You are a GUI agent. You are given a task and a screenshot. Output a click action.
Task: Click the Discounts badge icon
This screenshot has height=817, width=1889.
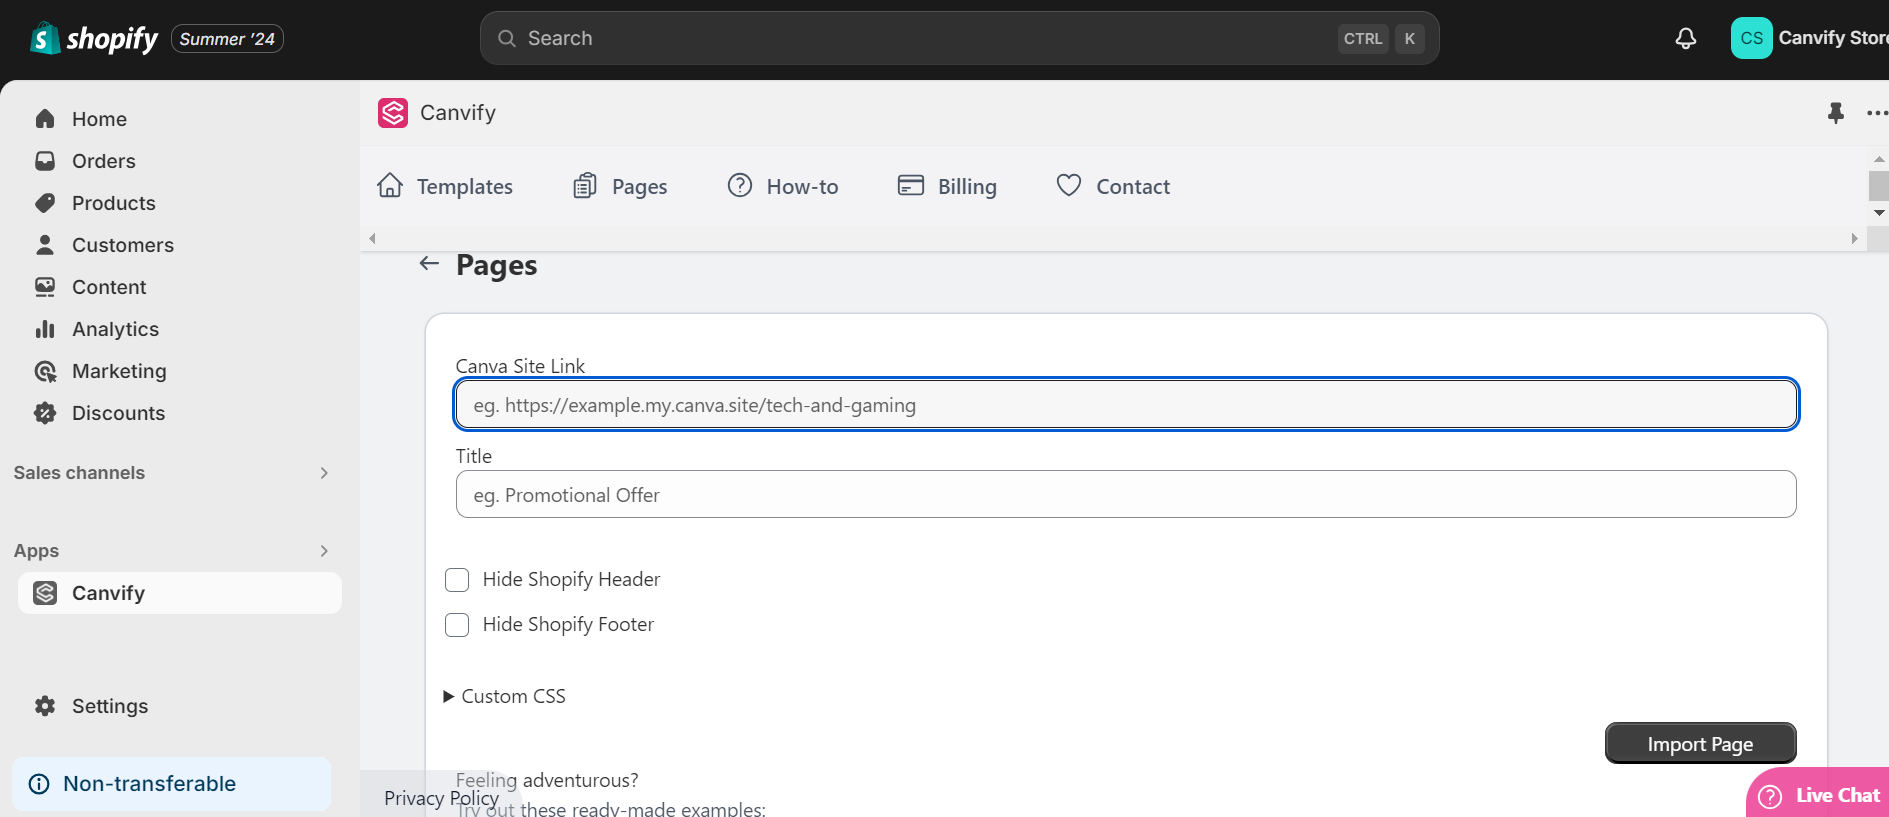[x=45, y=413]
